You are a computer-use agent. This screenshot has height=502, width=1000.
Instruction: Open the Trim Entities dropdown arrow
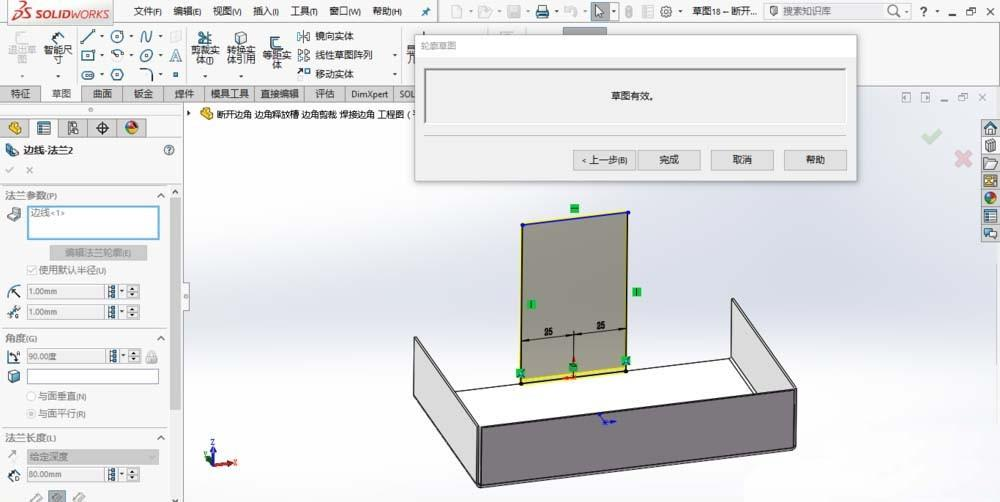point(205,75)
